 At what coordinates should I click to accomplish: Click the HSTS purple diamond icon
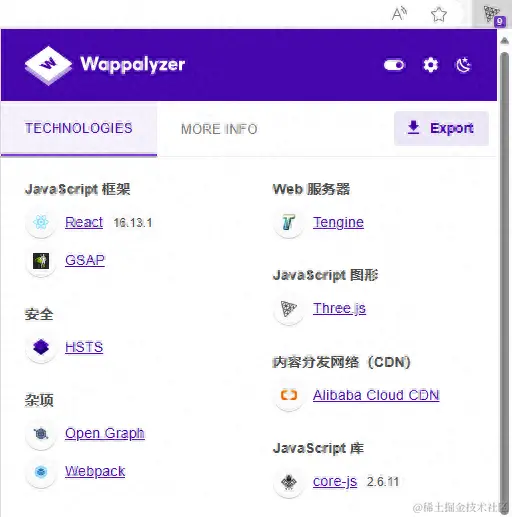point(41,347)
